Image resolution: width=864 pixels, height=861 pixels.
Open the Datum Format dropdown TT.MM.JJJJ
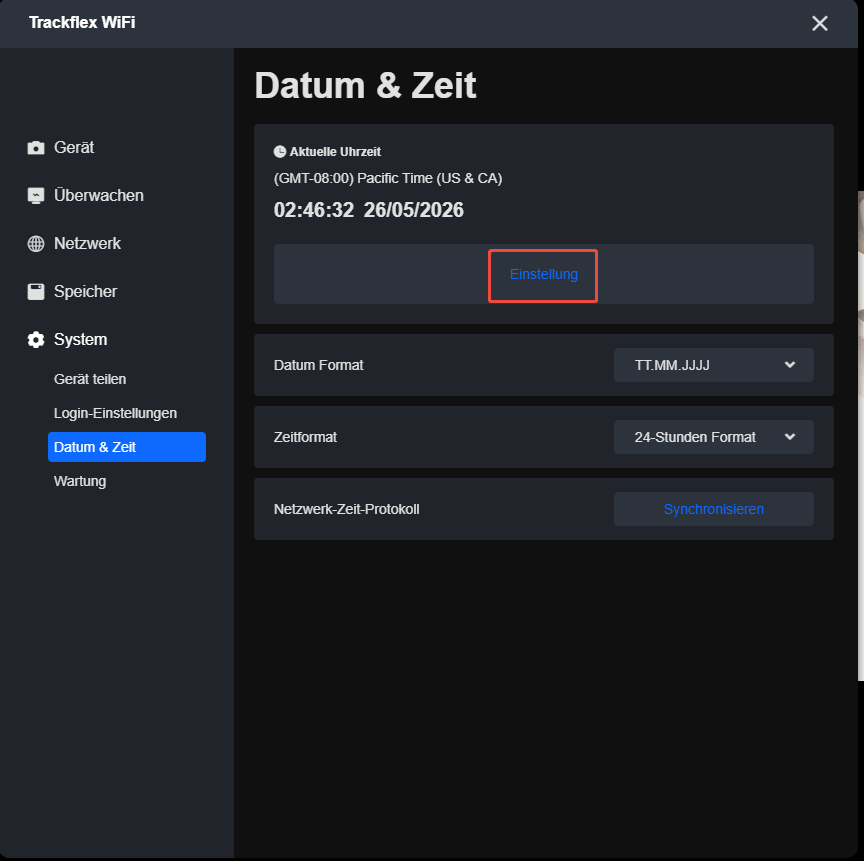click(x=714, y=365)
